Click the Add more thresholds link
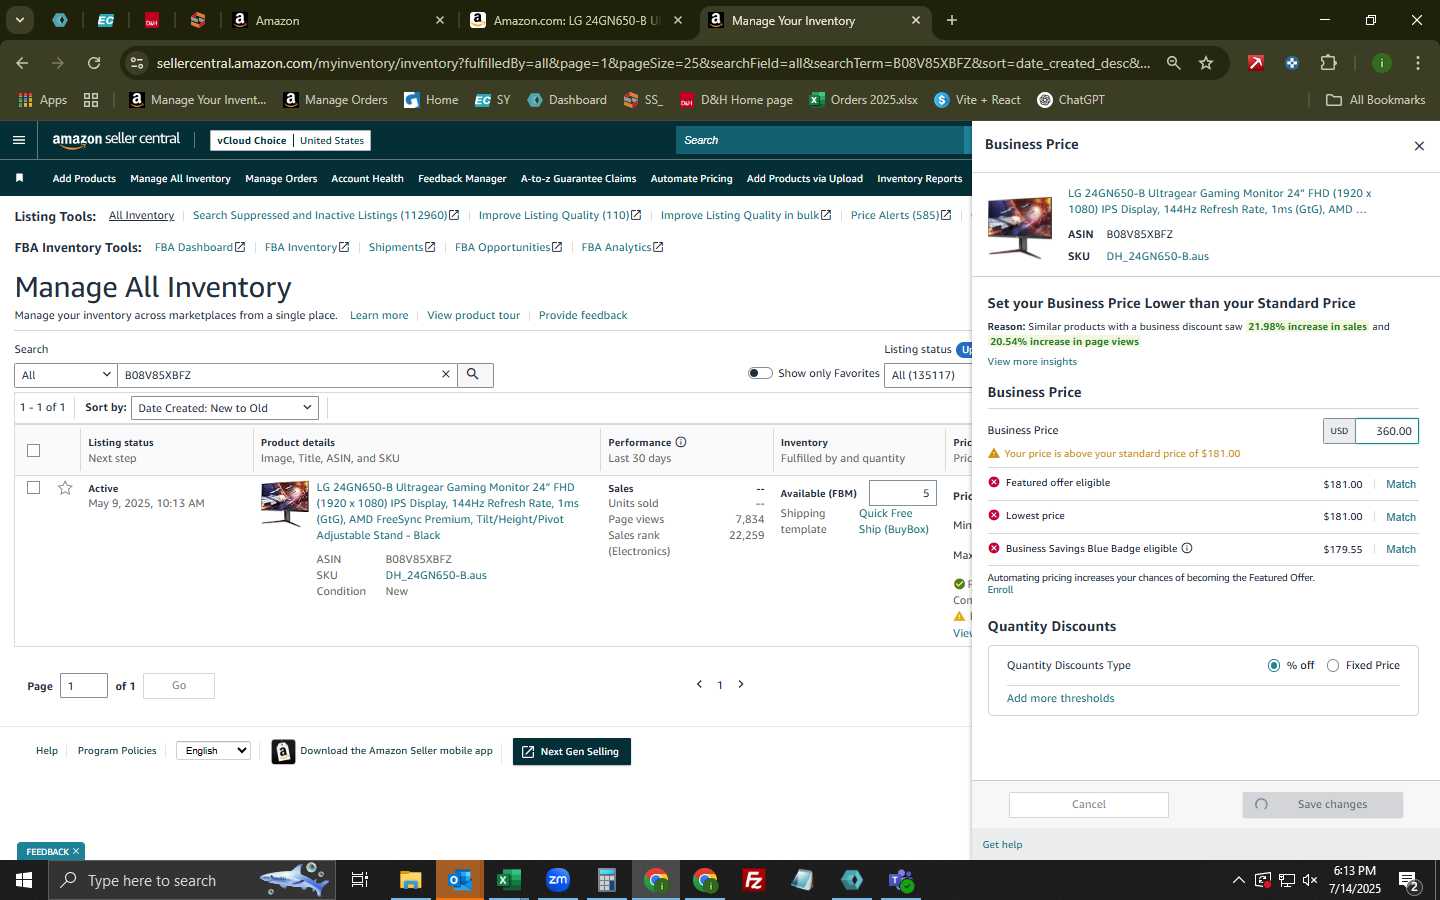 (1060, 698)
